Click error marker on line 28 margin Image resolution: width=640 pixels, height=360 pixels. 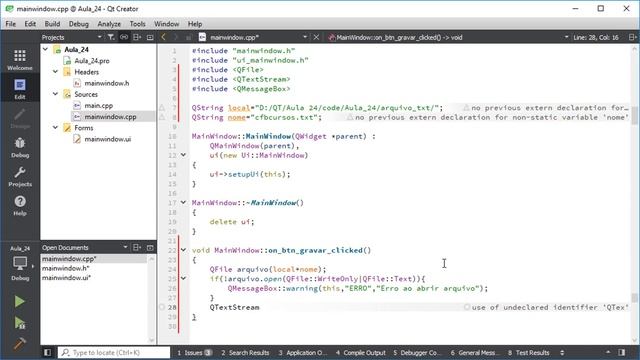pyautogui.click(x=162, y=307)
